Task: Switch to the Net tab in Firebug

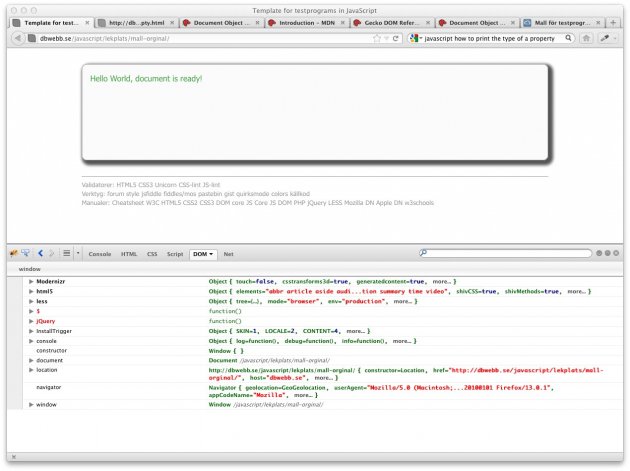Action: [x=228, y=254]
